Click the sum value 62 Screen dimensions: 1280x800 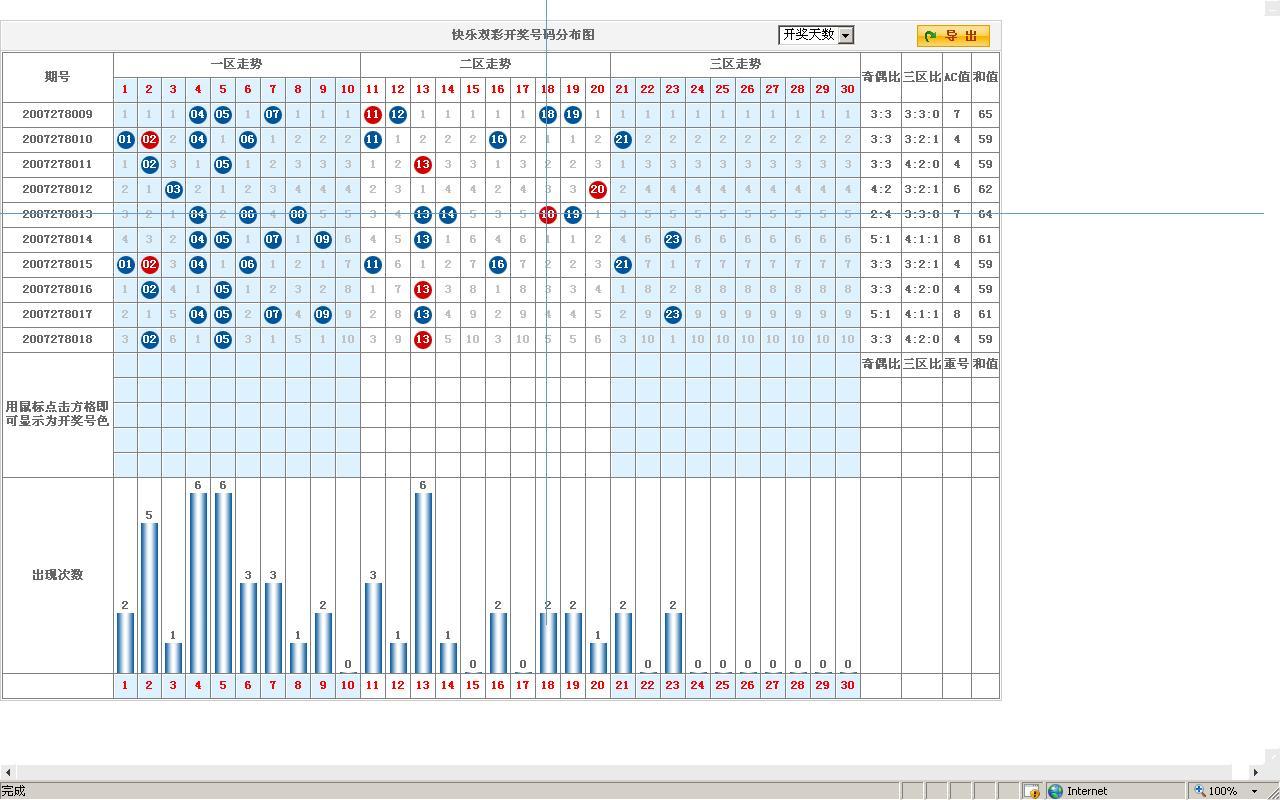click(x=986, y=190)
